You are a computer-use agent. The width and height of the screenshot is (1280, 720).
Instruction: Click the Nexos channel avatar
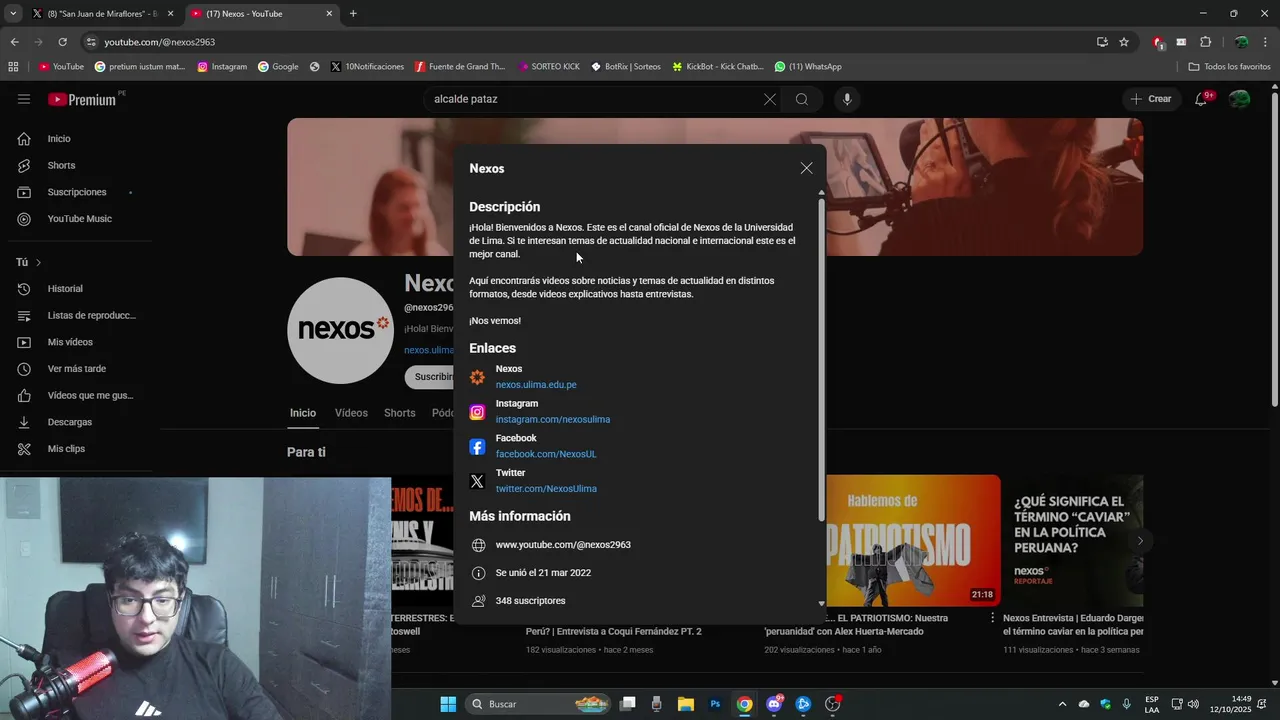pyautogui.click(x=340, y=330)
